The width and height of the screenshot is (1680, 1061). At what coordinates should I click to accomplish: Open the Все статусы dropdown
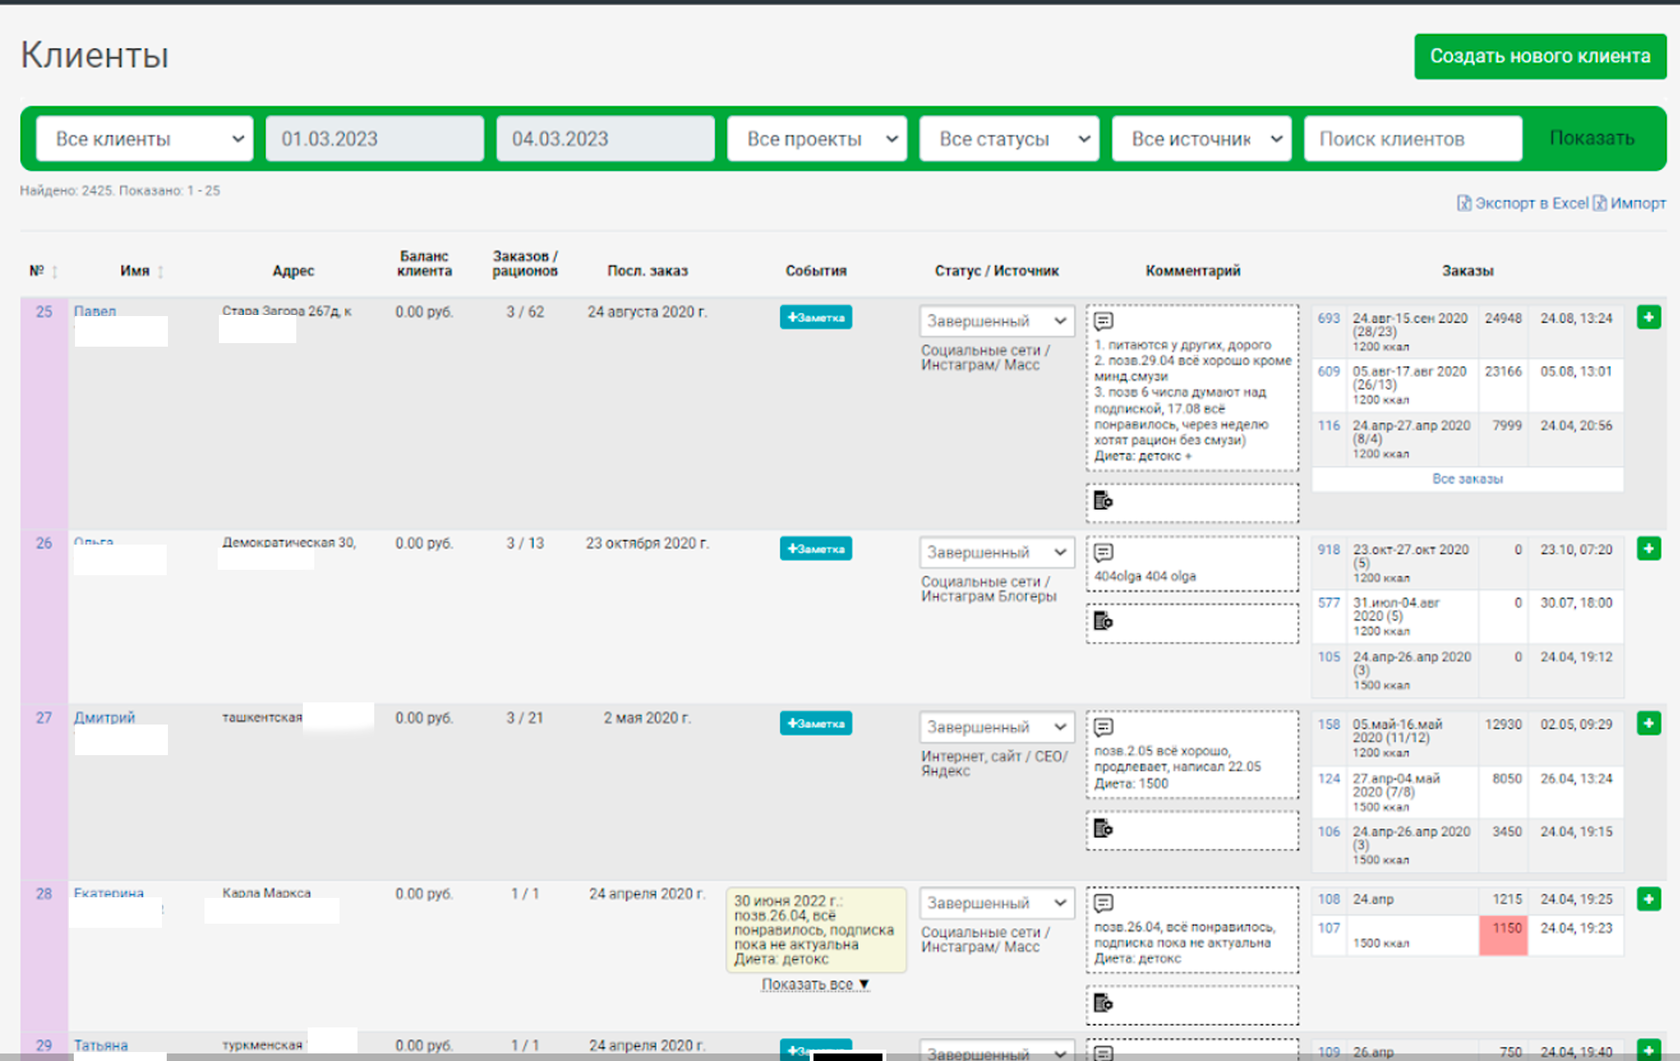pyautogui.click(x=1009, y=138)
